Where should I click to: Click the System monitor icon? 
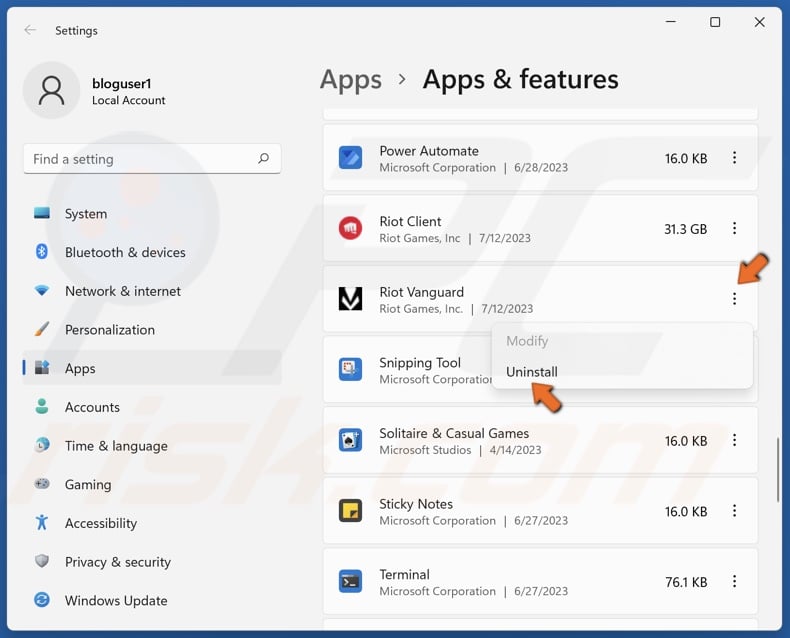(42, 213)
